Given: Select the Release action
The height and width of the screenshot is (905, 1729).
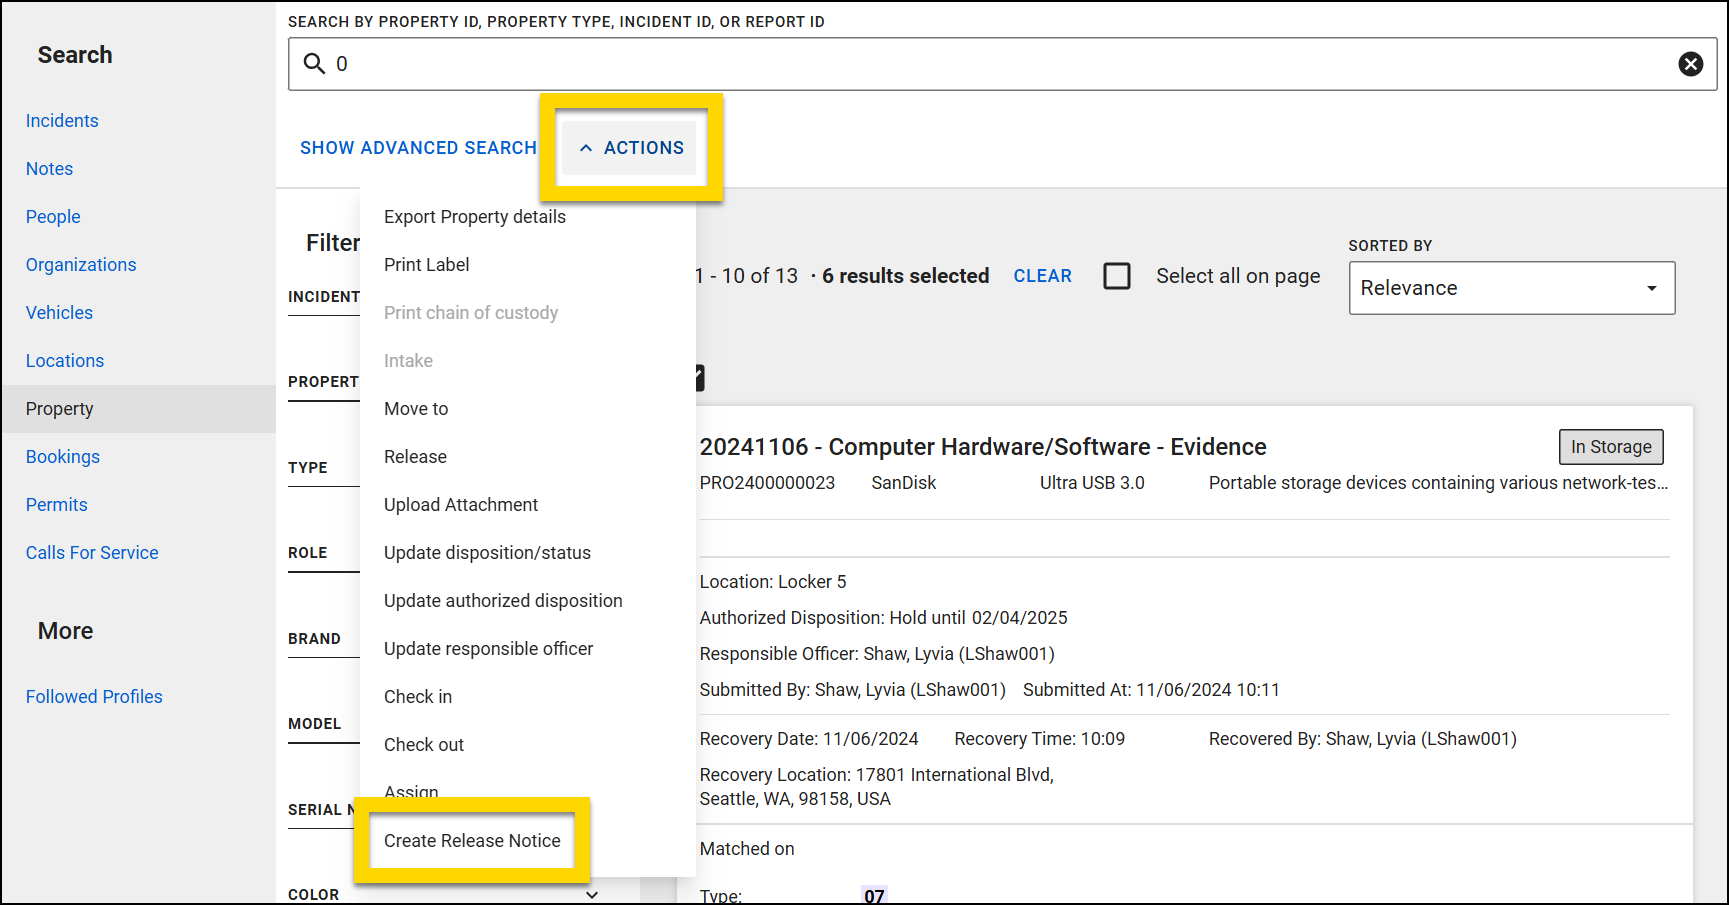Looking at the screenshot, I should pos(414,456).
